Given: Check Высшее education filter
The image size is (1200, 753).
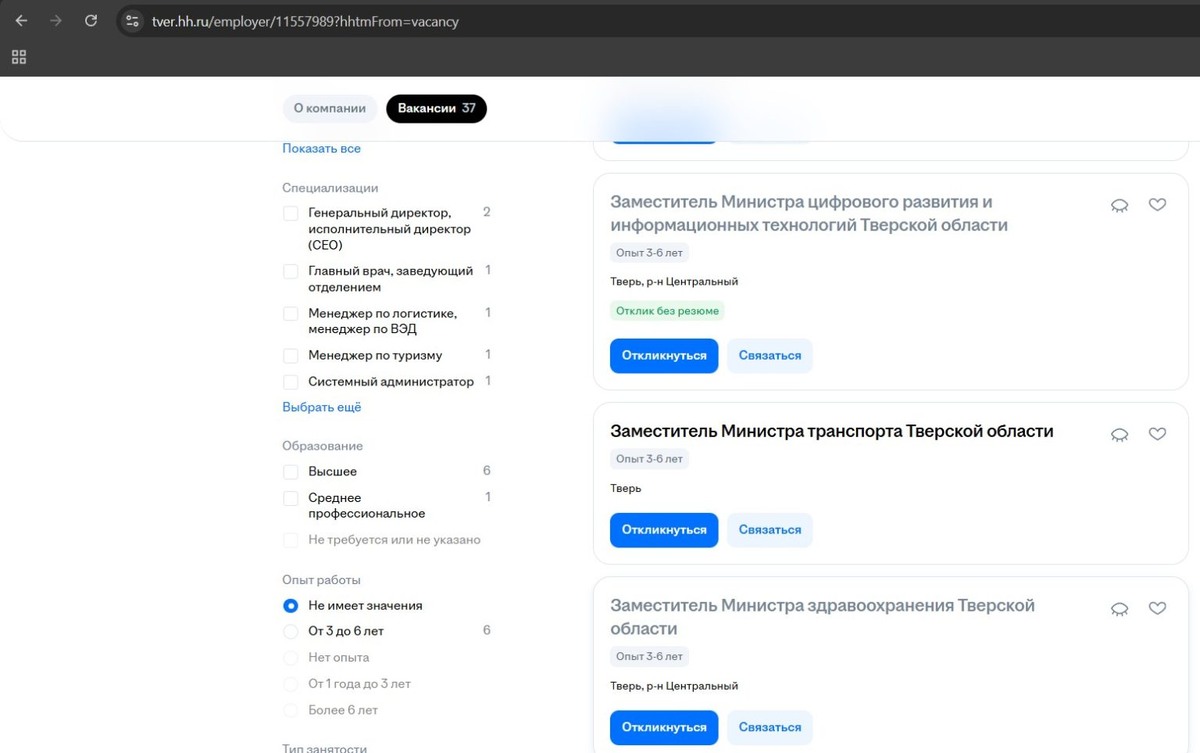Looking at the screenshot, I should 291,471.
